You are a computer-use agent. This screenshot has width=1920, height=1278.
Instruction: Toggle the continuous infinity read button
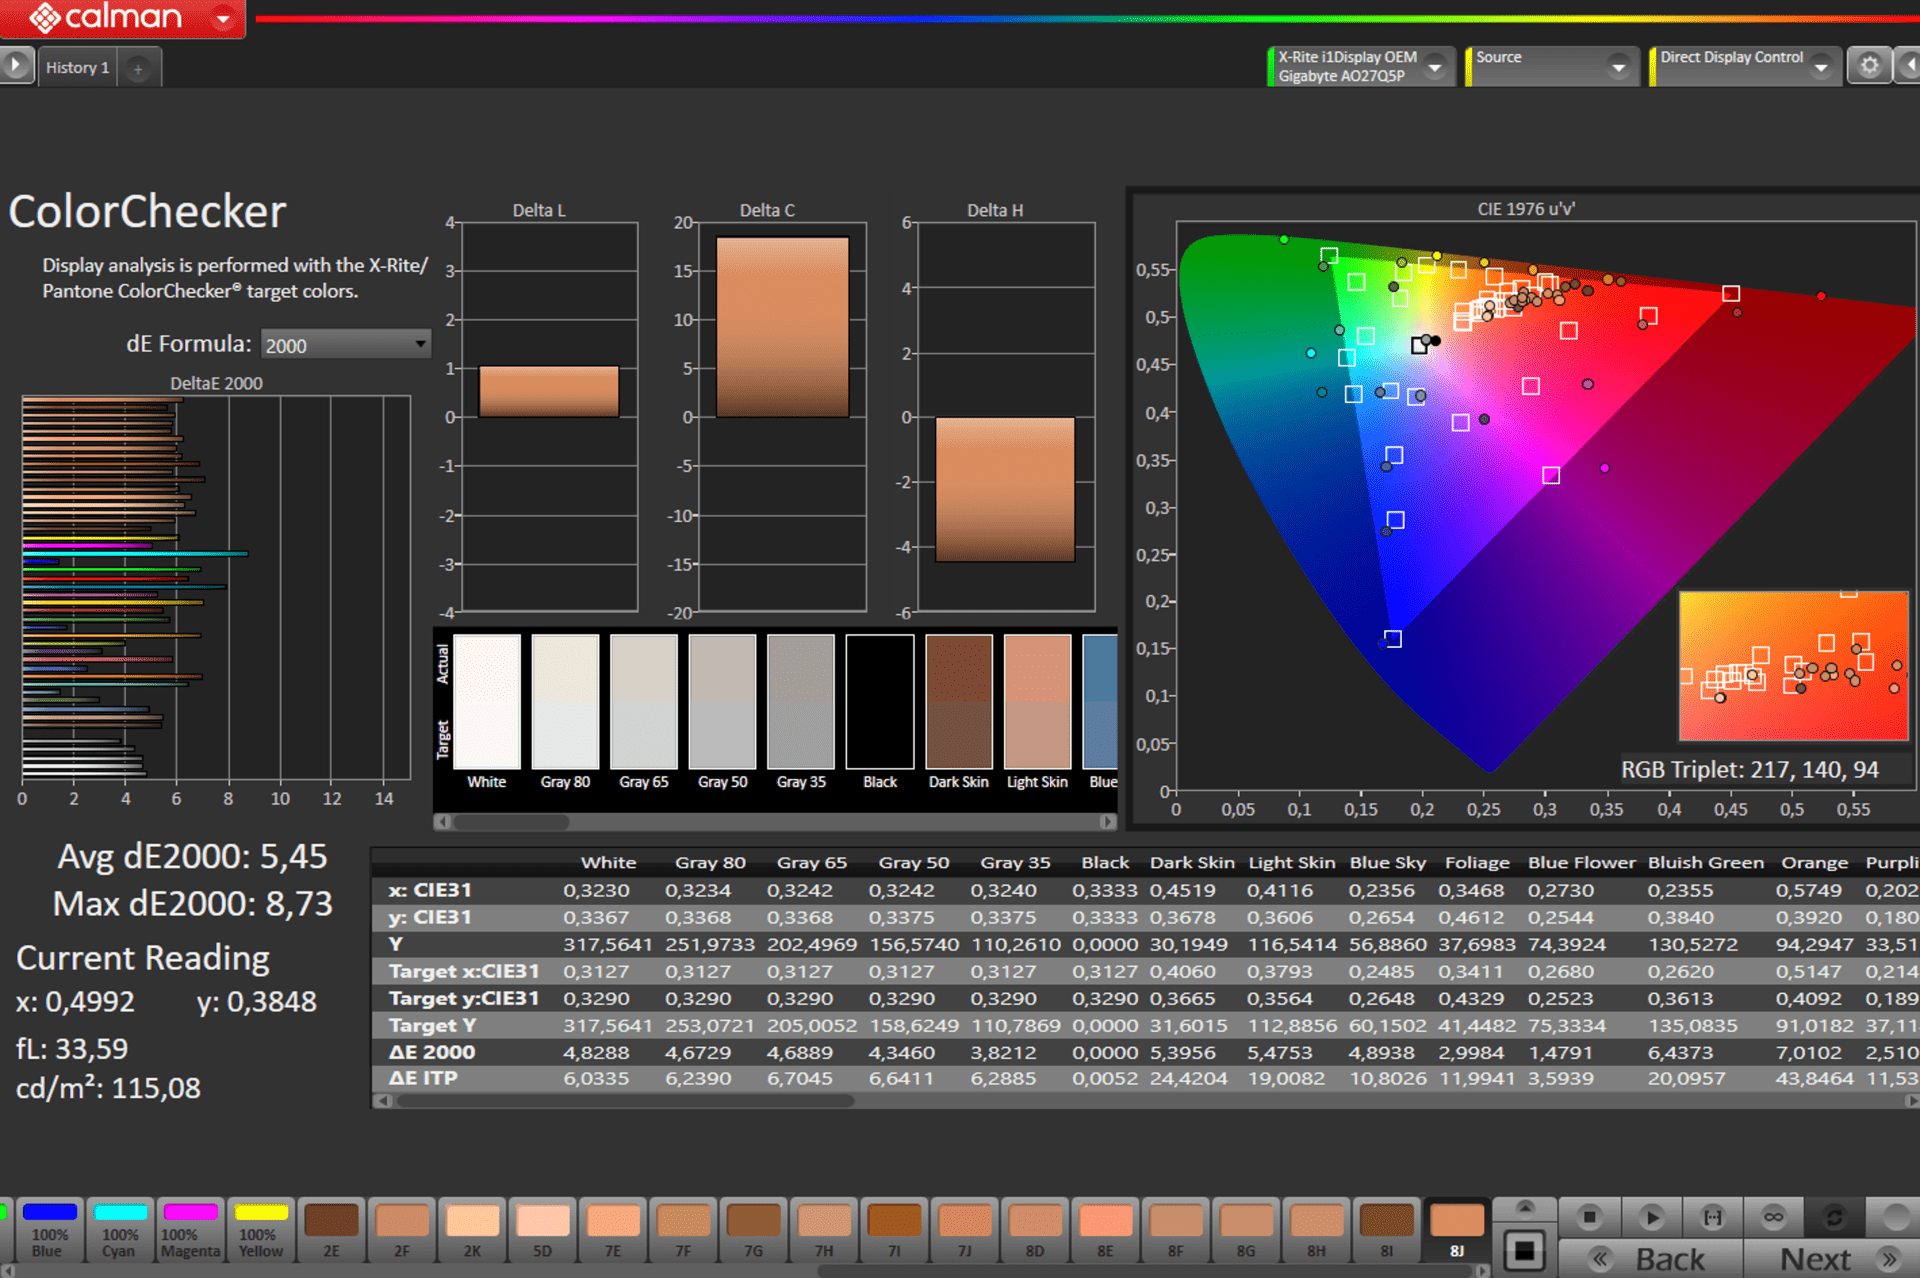pyautogui.click(x=1773, y=1217)
